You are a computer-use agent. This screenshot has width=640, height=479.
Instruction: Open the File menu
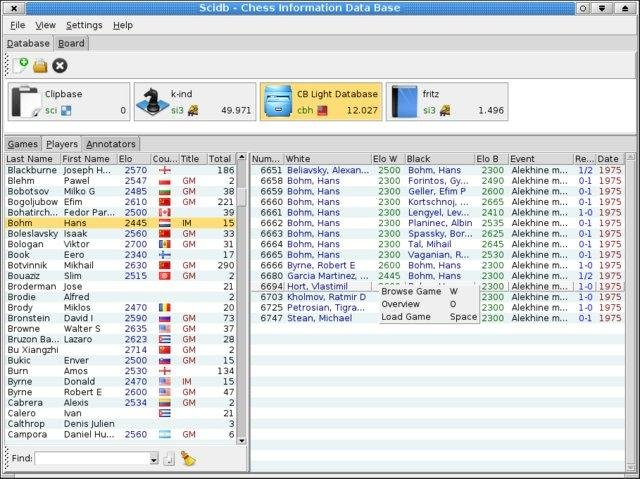click(x=17, y=24)
